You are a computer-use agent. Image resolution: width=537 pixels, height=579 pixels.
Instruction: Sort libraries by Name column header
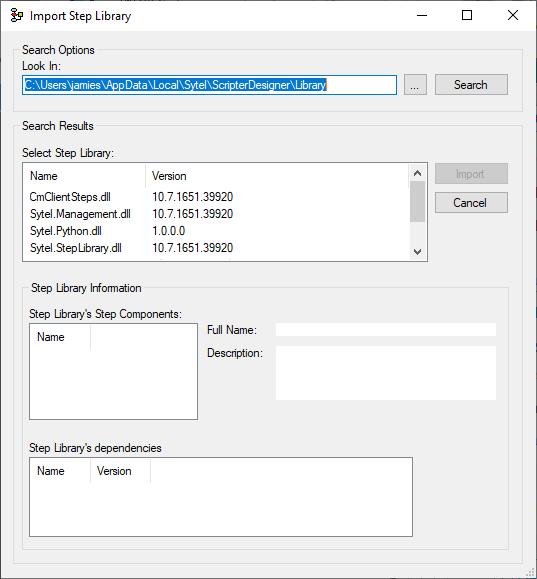tap(85, 176)
